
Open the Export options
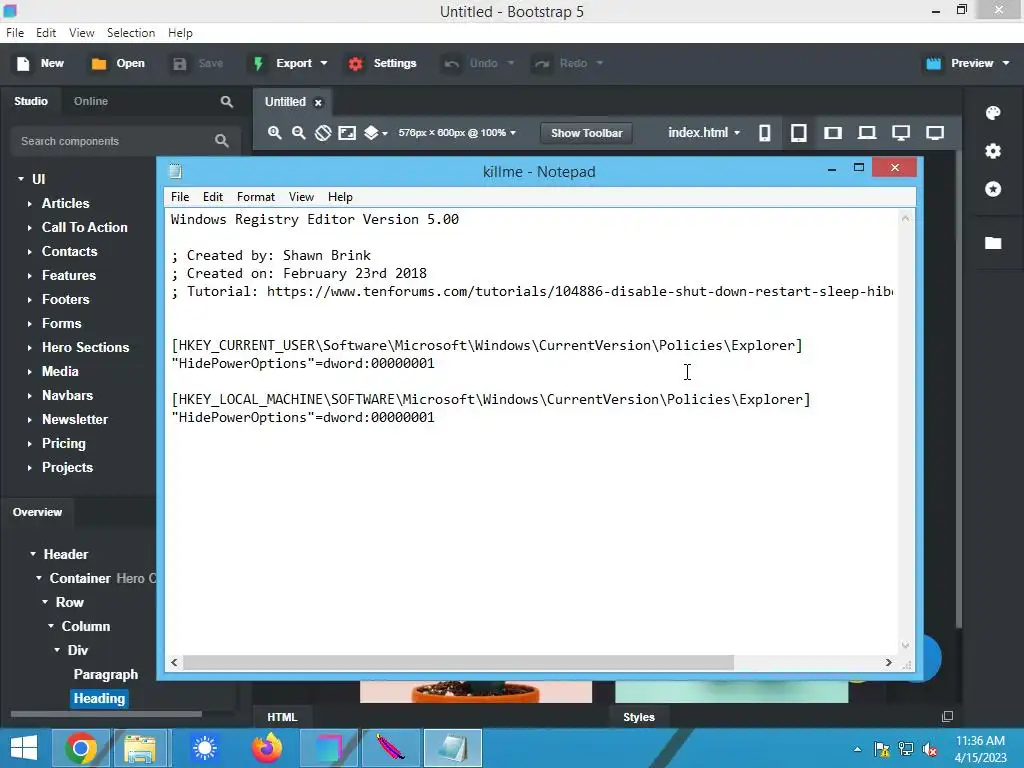click(290, 63)
